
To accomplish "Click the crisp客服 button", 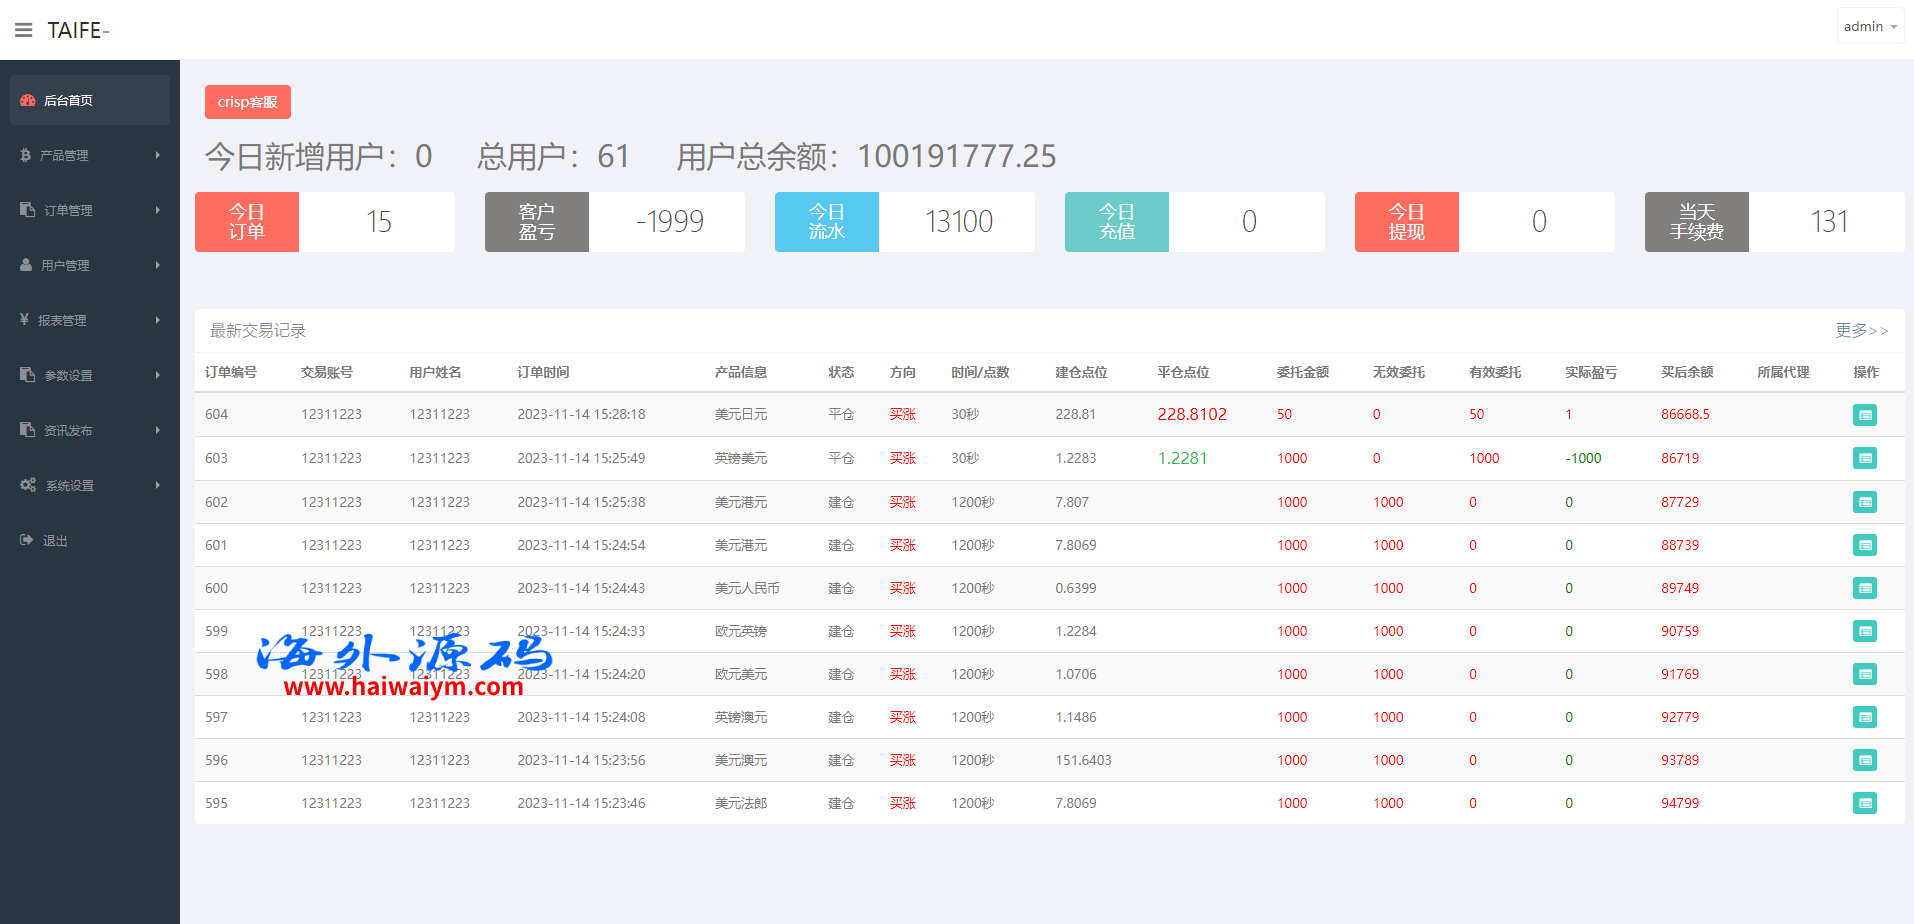I will point(248,102).
